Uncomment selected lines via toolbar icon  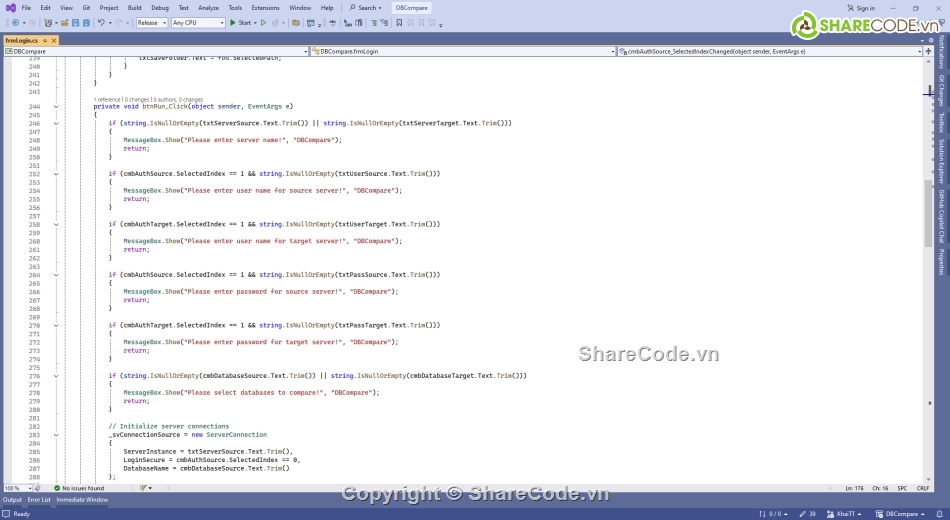pos(384,22)
